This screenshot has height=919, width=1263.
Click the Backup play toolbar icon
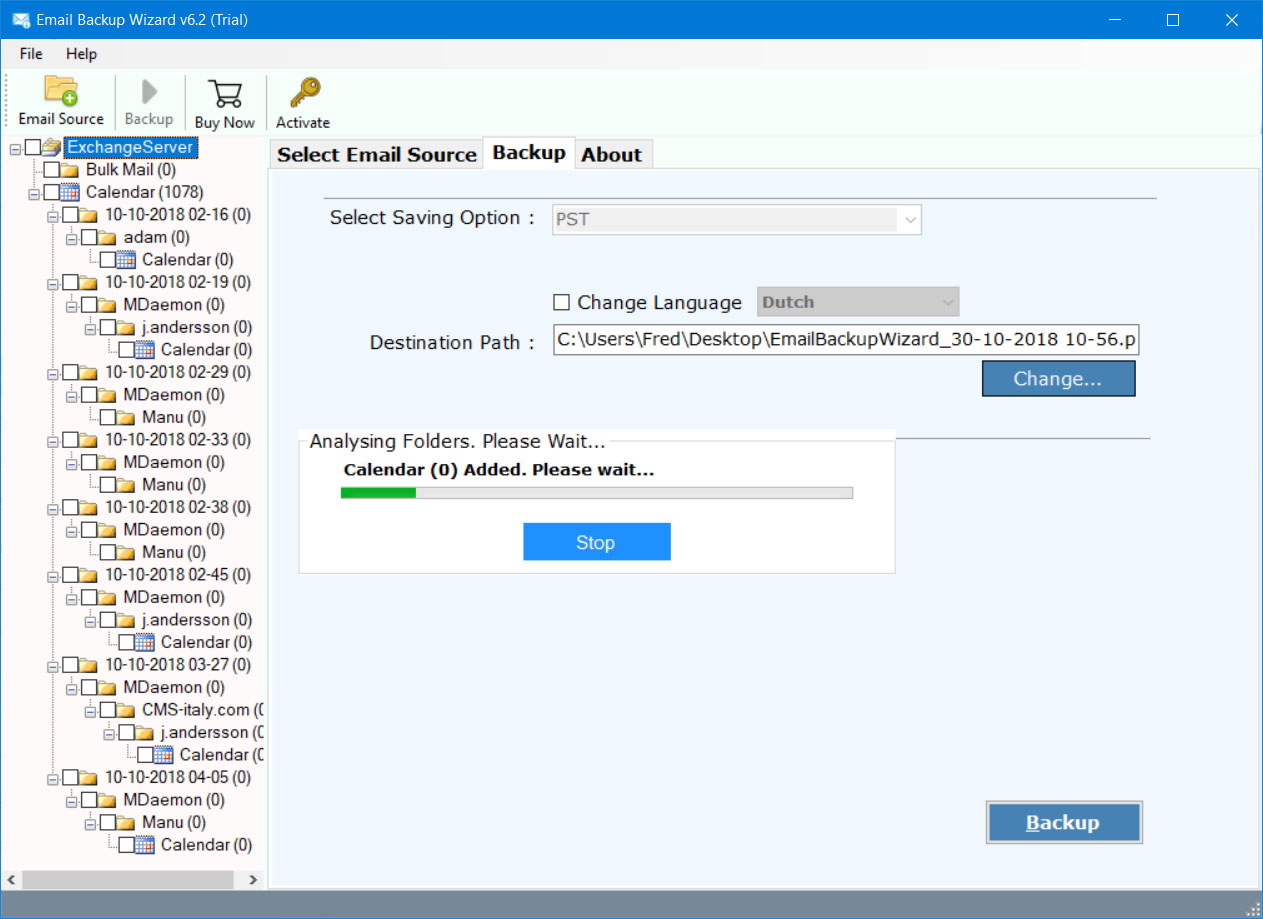pos(149,92)
